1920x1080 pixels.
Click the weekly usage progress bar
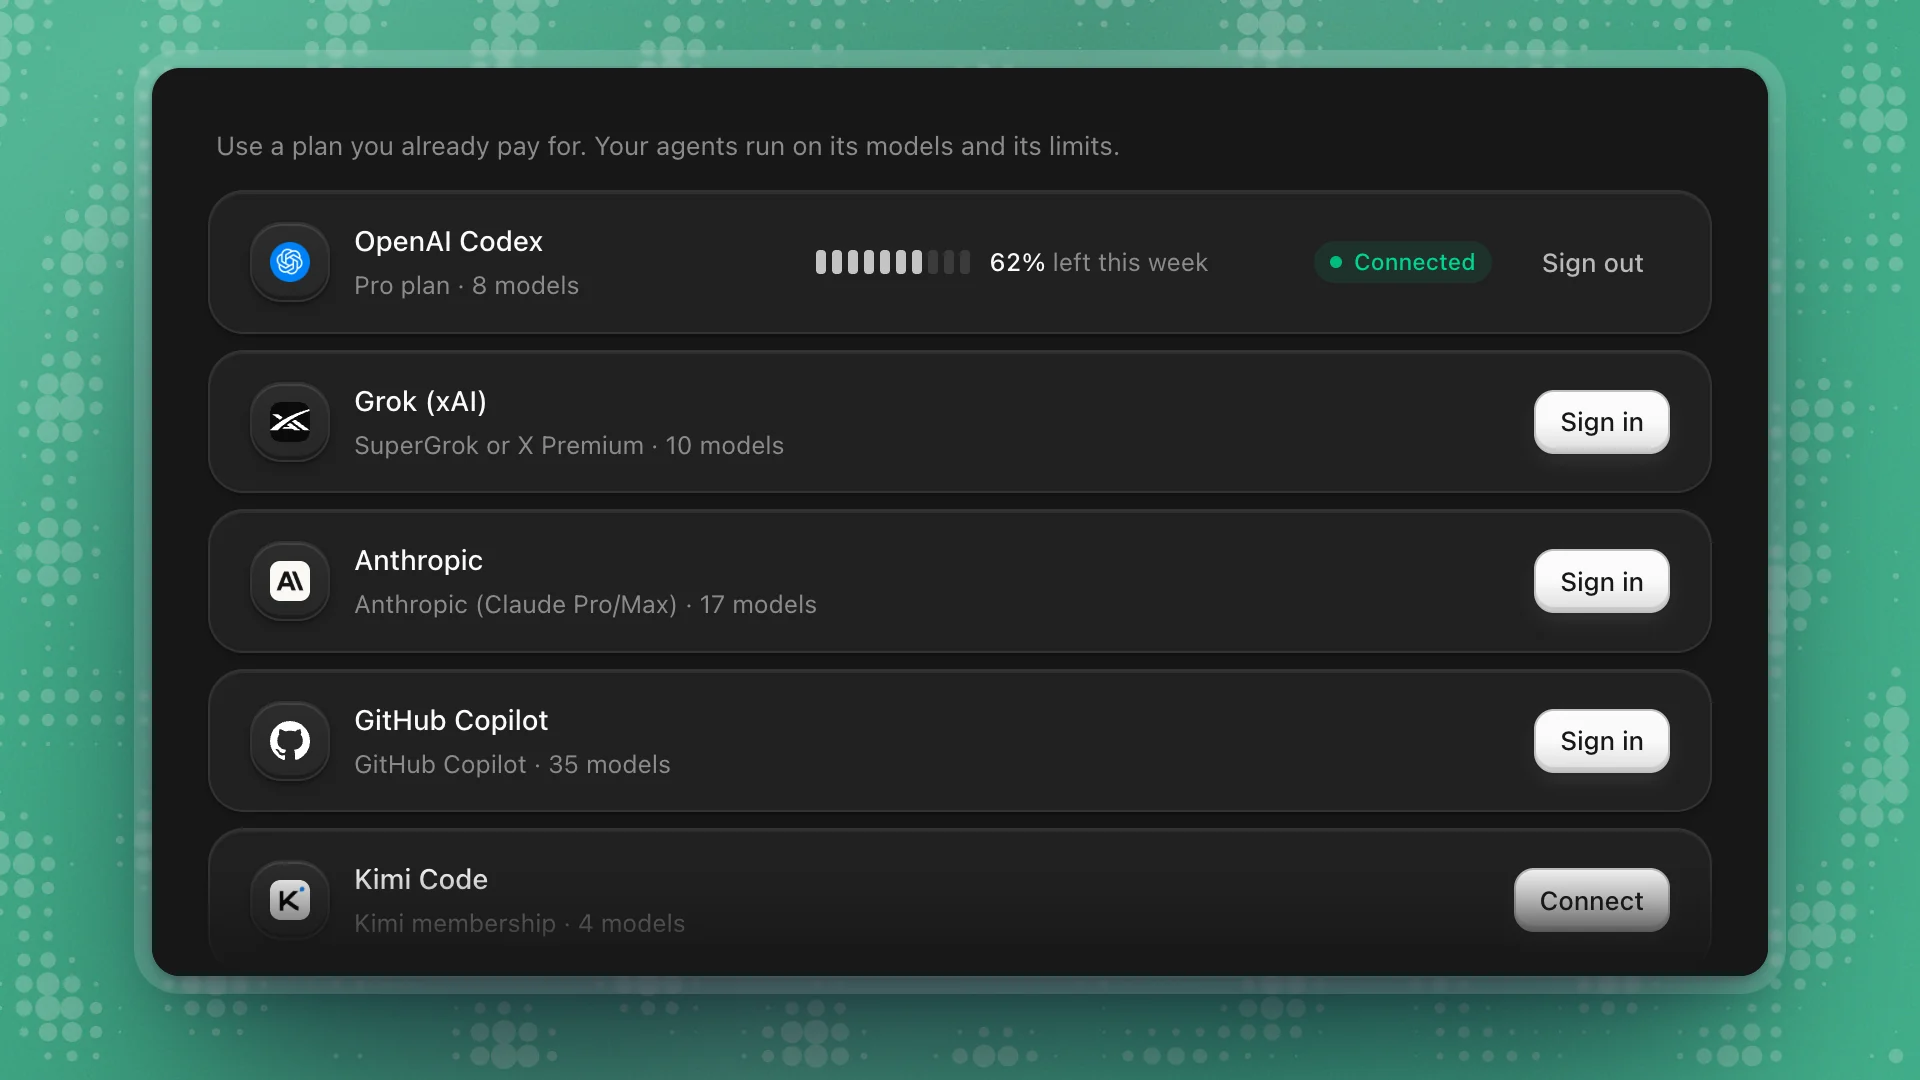[892, 262]
